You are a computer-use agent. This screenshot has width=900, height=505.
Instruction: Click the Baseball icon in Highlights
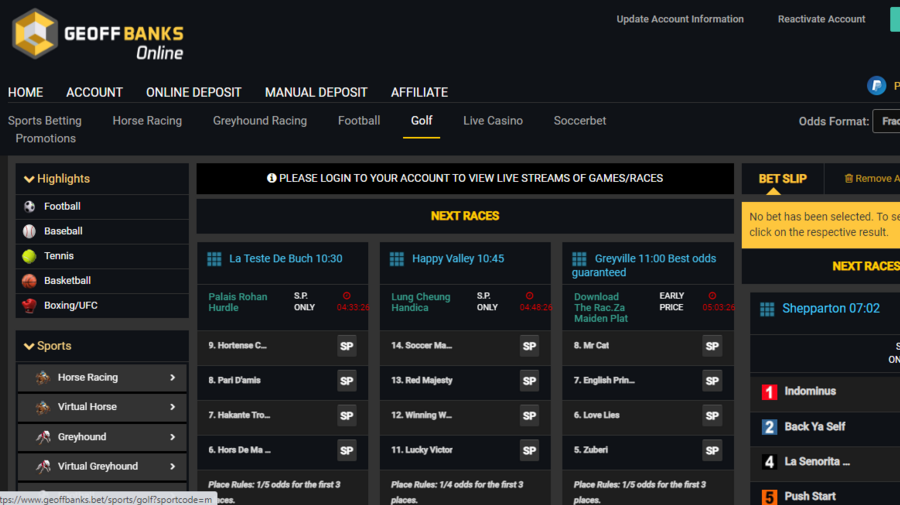(29, 231)
